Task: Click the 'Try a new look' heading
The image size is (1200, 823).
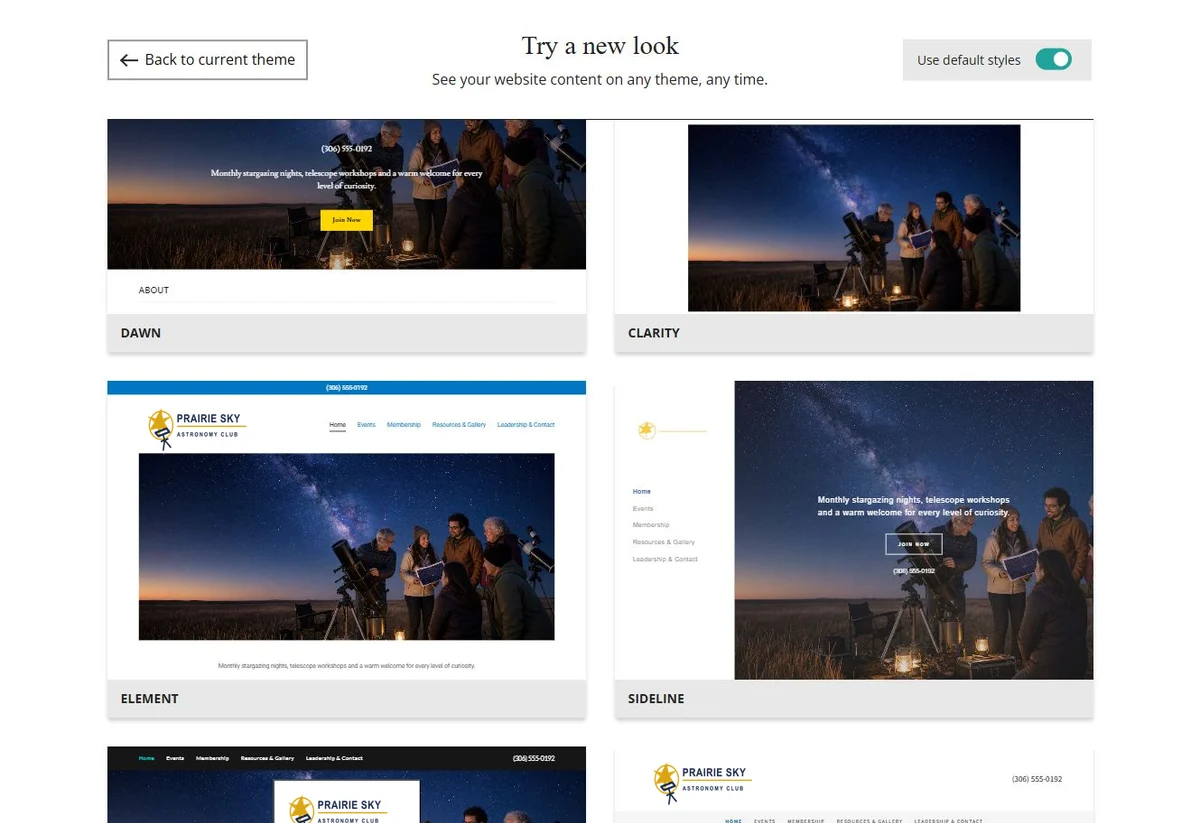Action: (x=600, y=46)
